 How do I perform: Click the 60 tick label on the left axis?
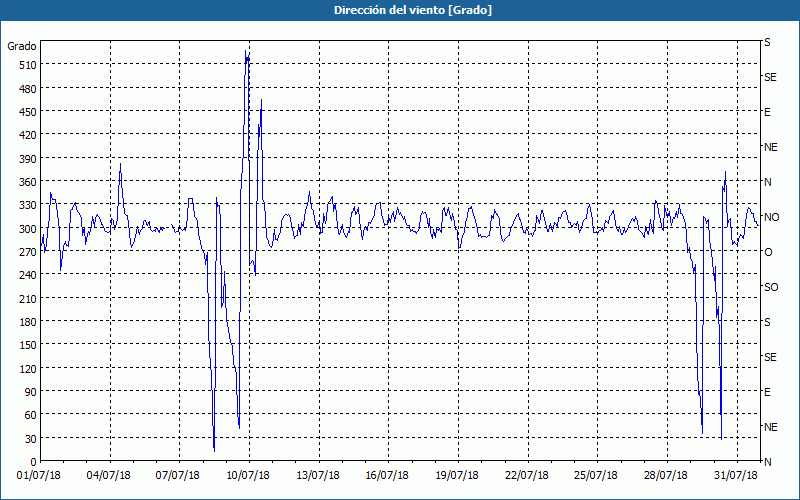(x=30, y=415)
